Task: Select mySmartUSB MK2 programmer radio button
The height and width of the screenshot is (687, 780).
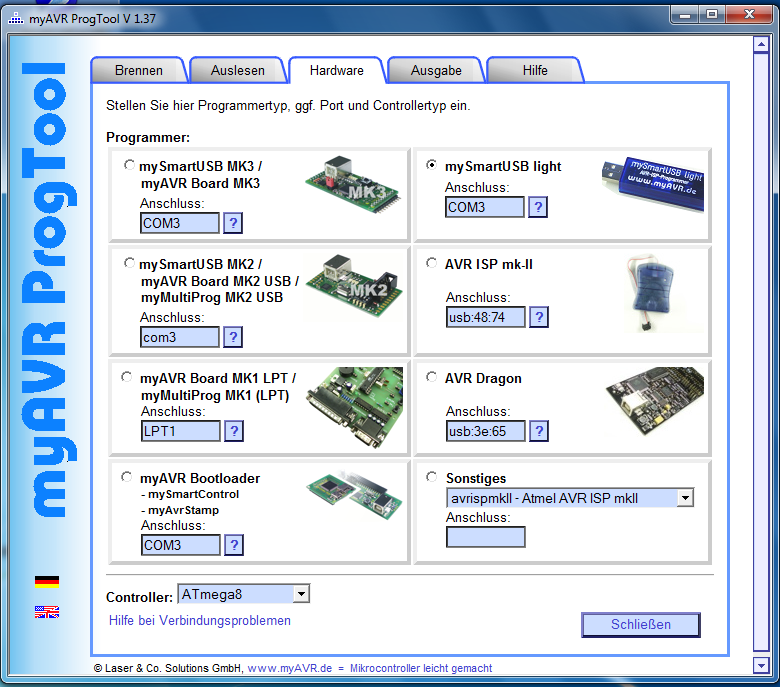Action: pyautogui.click(x=129, y=263)
